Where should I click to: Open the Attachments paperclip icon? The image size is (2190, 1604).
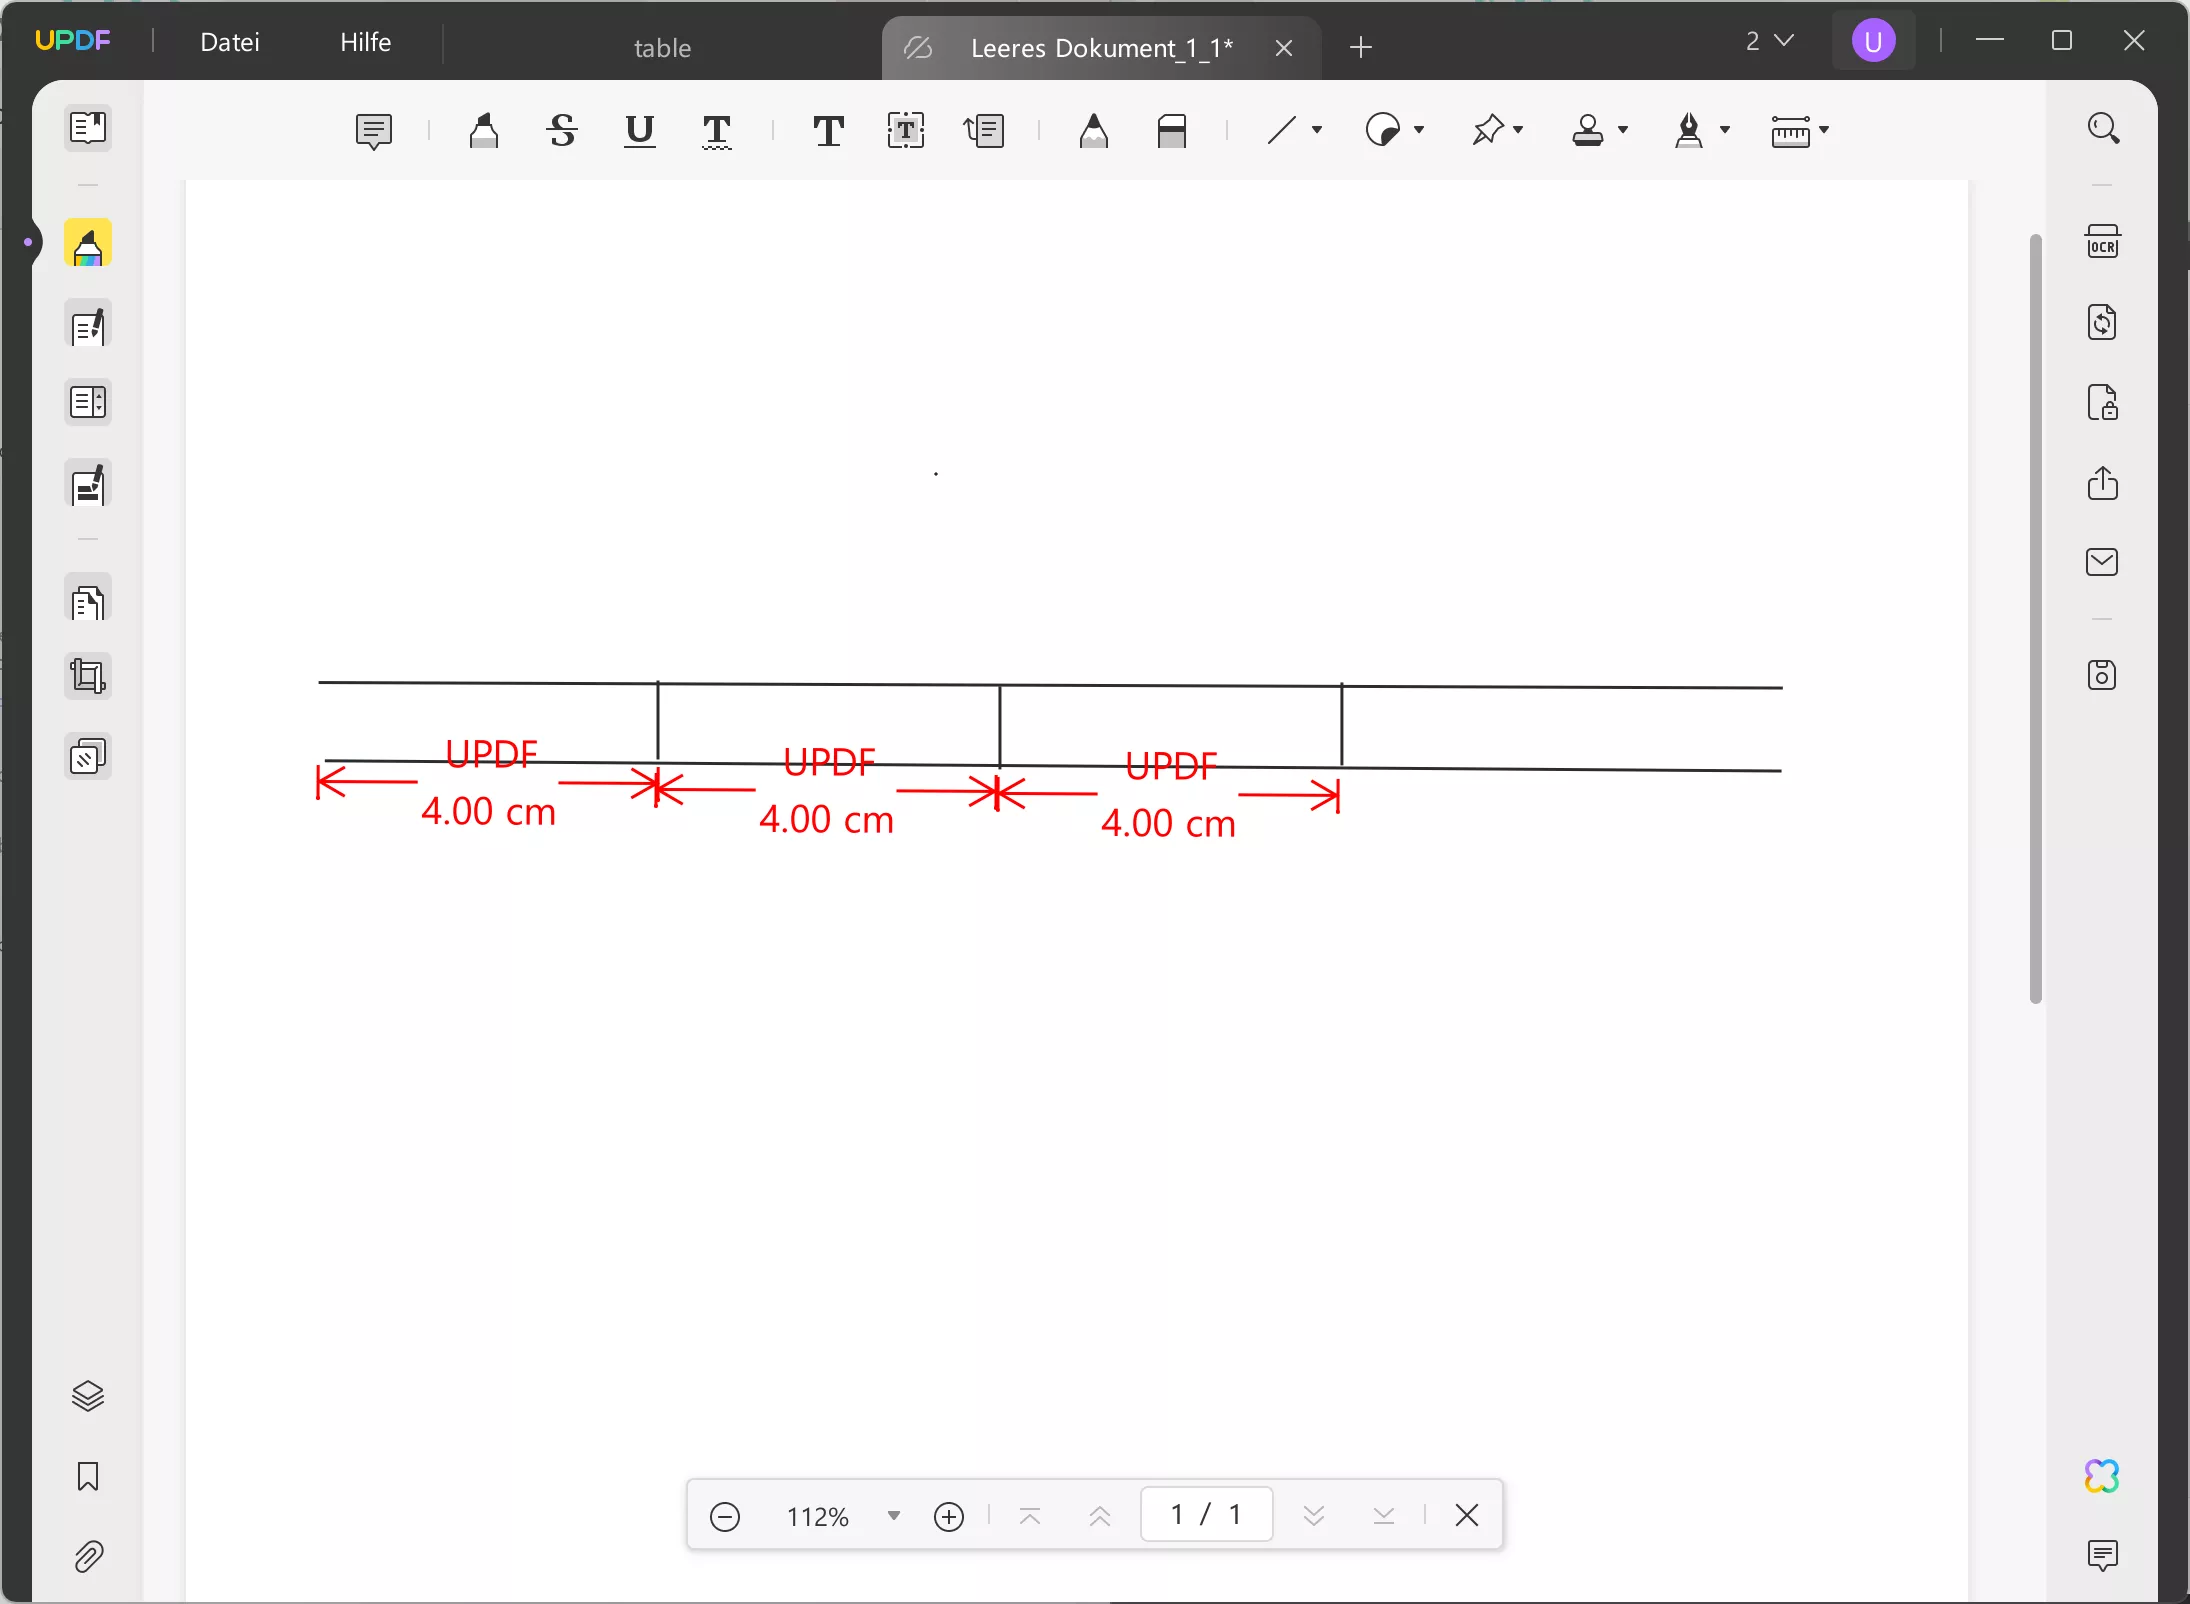point(88,1556)
